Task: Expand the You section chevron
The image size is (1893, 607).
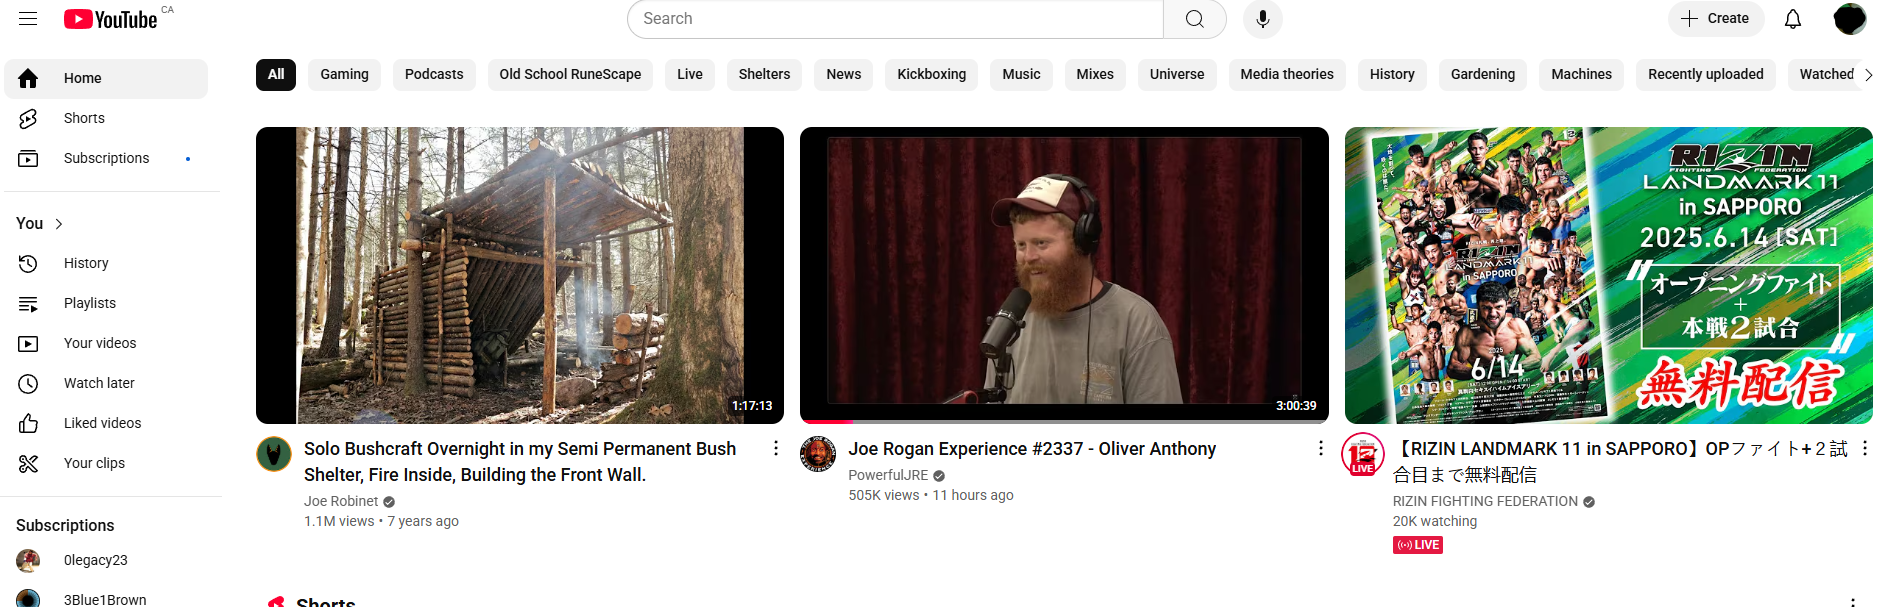Action: [59, 224]
